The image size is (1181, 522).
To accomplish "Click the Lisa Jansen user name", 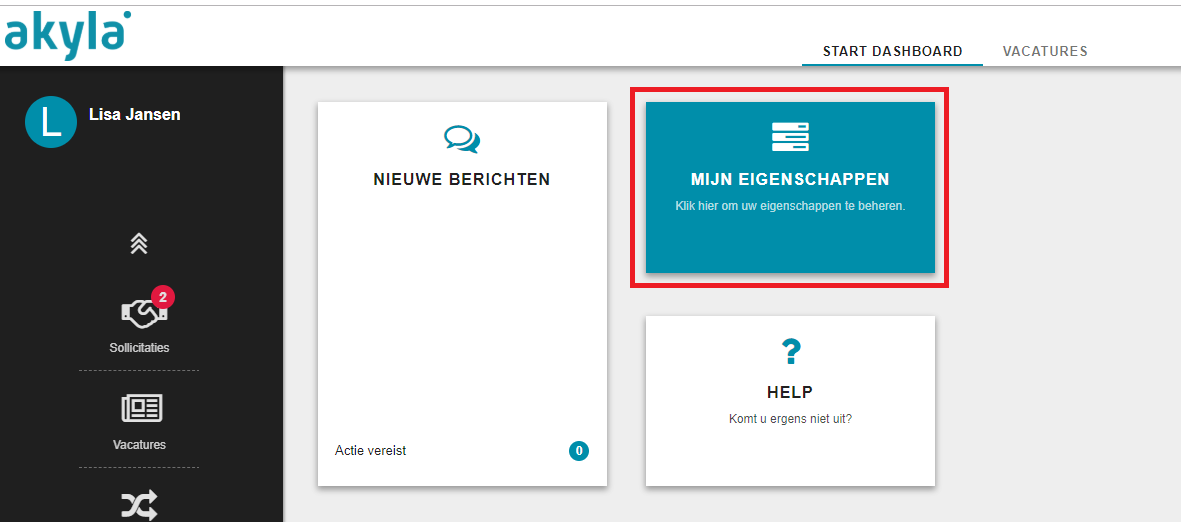I will 135,114.
